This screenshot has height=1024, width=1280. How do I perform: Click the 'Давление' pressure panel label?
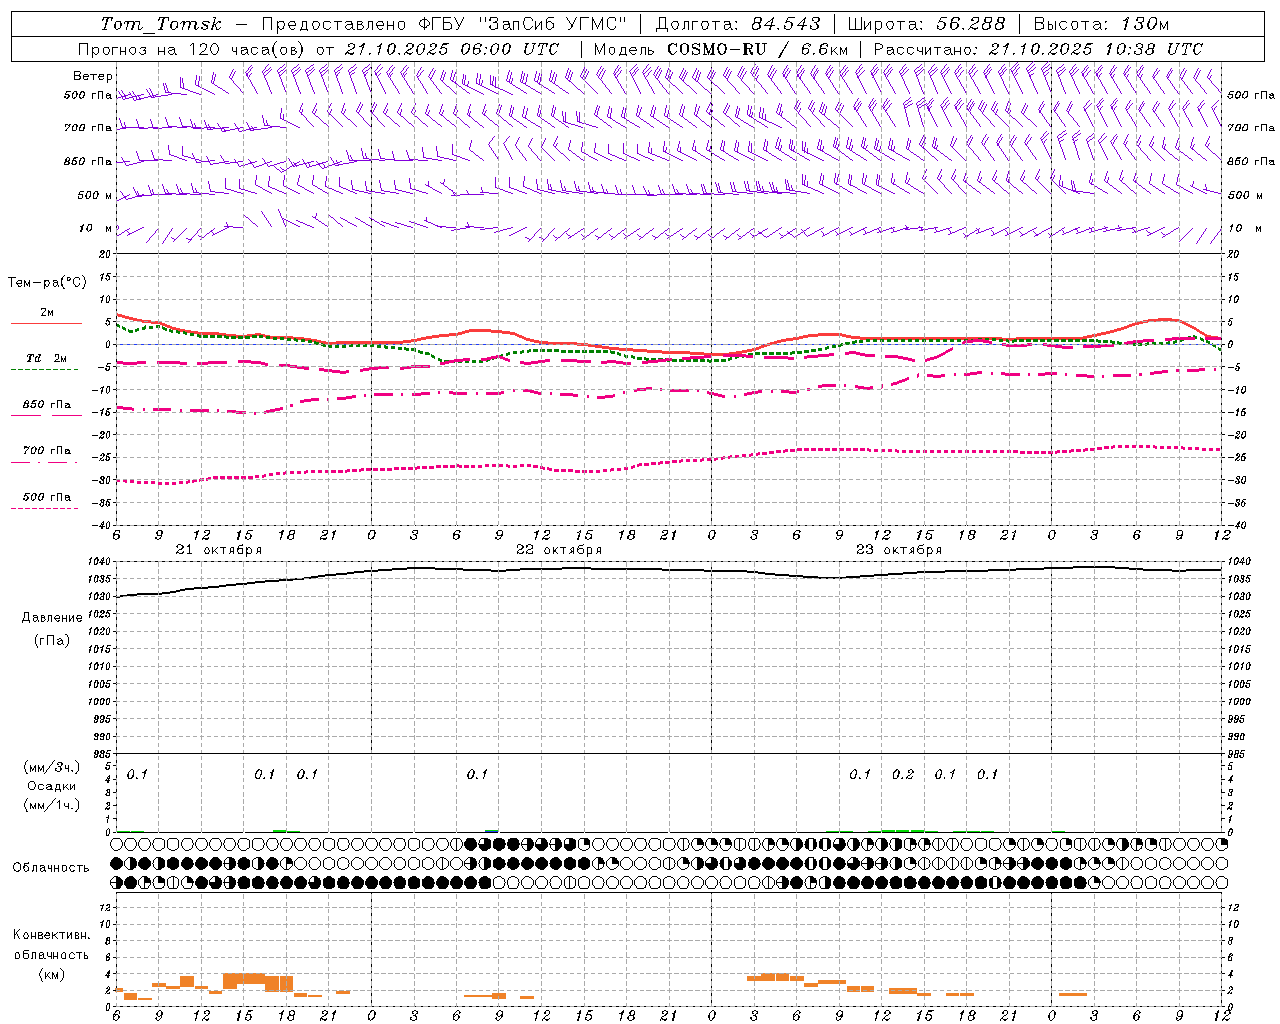52,618
